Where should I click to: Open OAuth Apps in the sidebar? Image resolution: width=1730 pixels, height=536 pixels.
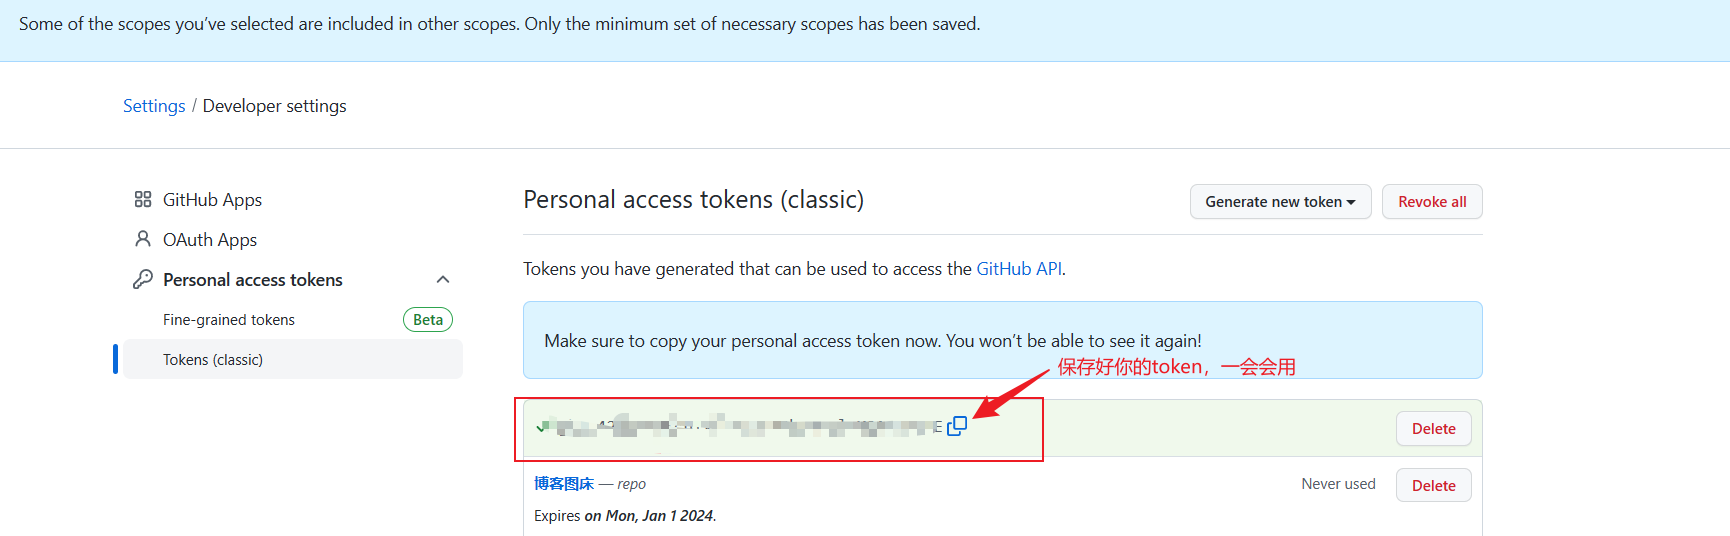click(210, 239)
